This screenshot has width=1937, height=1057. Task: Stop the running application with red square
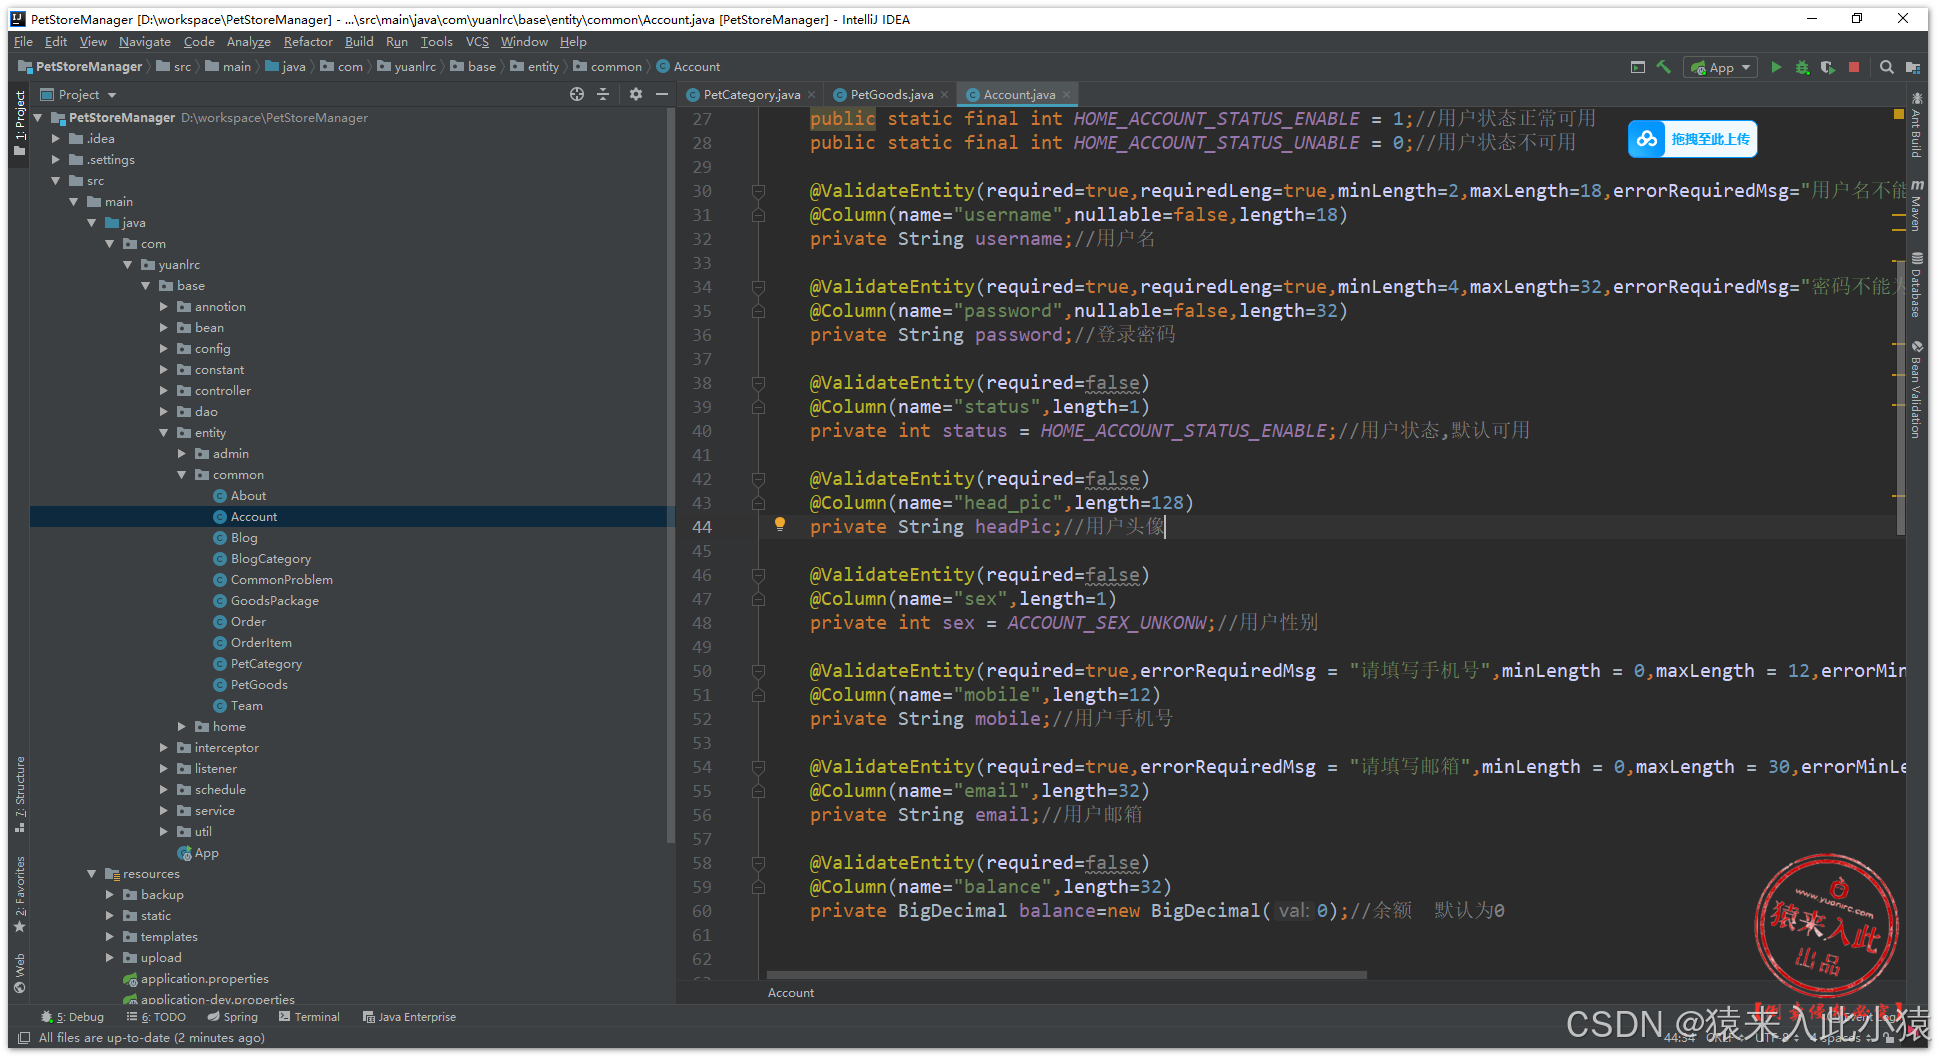coord(1854,67)
